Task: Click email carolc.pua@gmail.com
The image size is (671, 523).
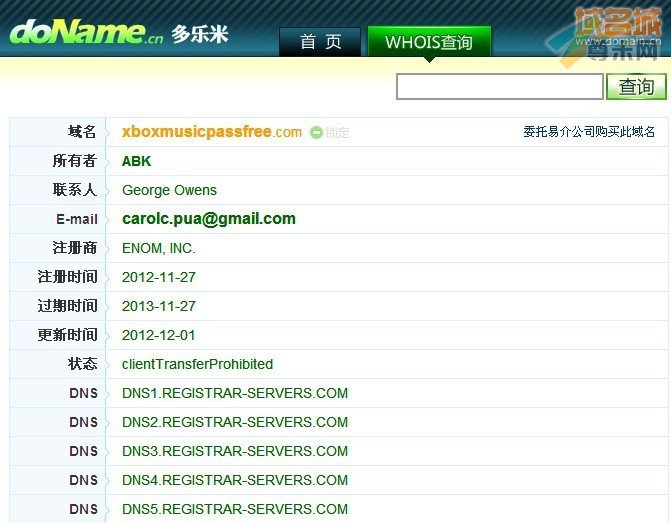Action: [x=209, y=219]
